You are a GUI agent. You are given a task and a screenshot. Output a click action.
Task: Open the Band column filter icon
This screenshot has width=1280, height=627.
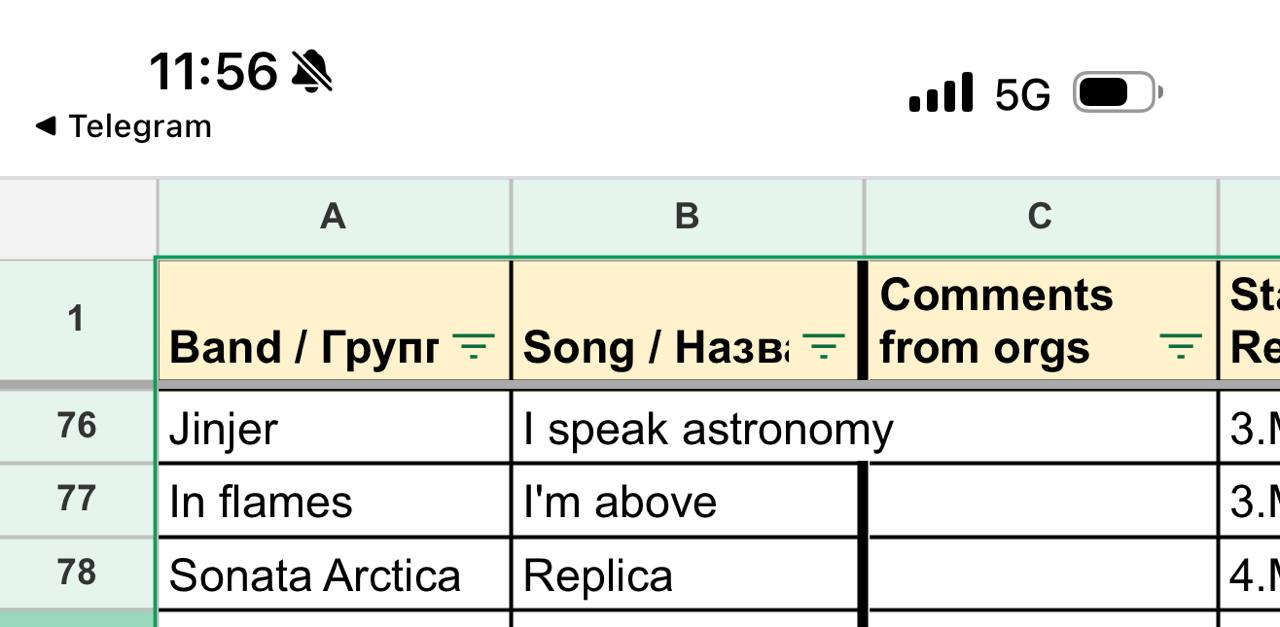tap(474, 347)
